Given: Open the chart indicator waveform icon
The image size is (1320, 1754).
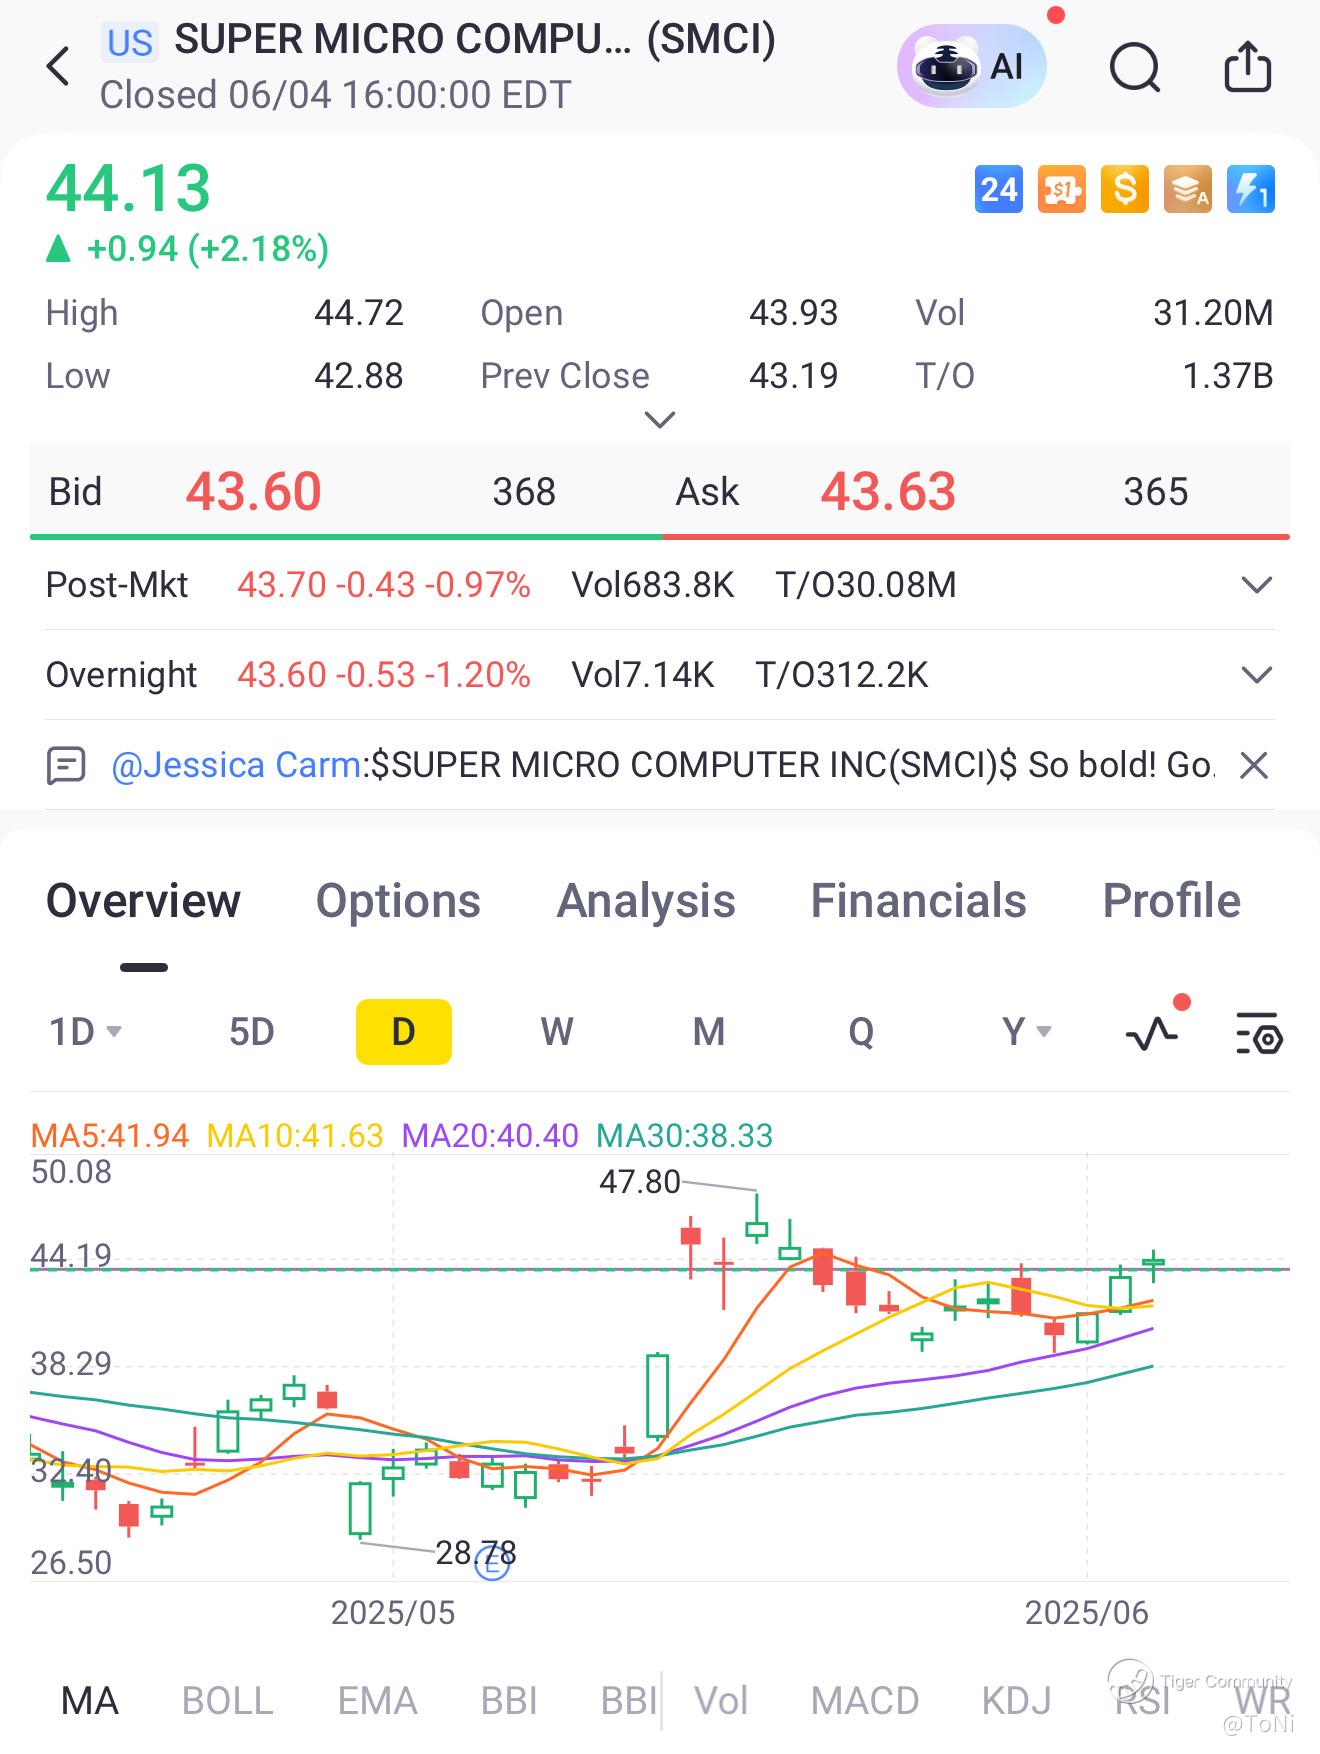Looking at the screenshot, I should tap(1152, 1031).
